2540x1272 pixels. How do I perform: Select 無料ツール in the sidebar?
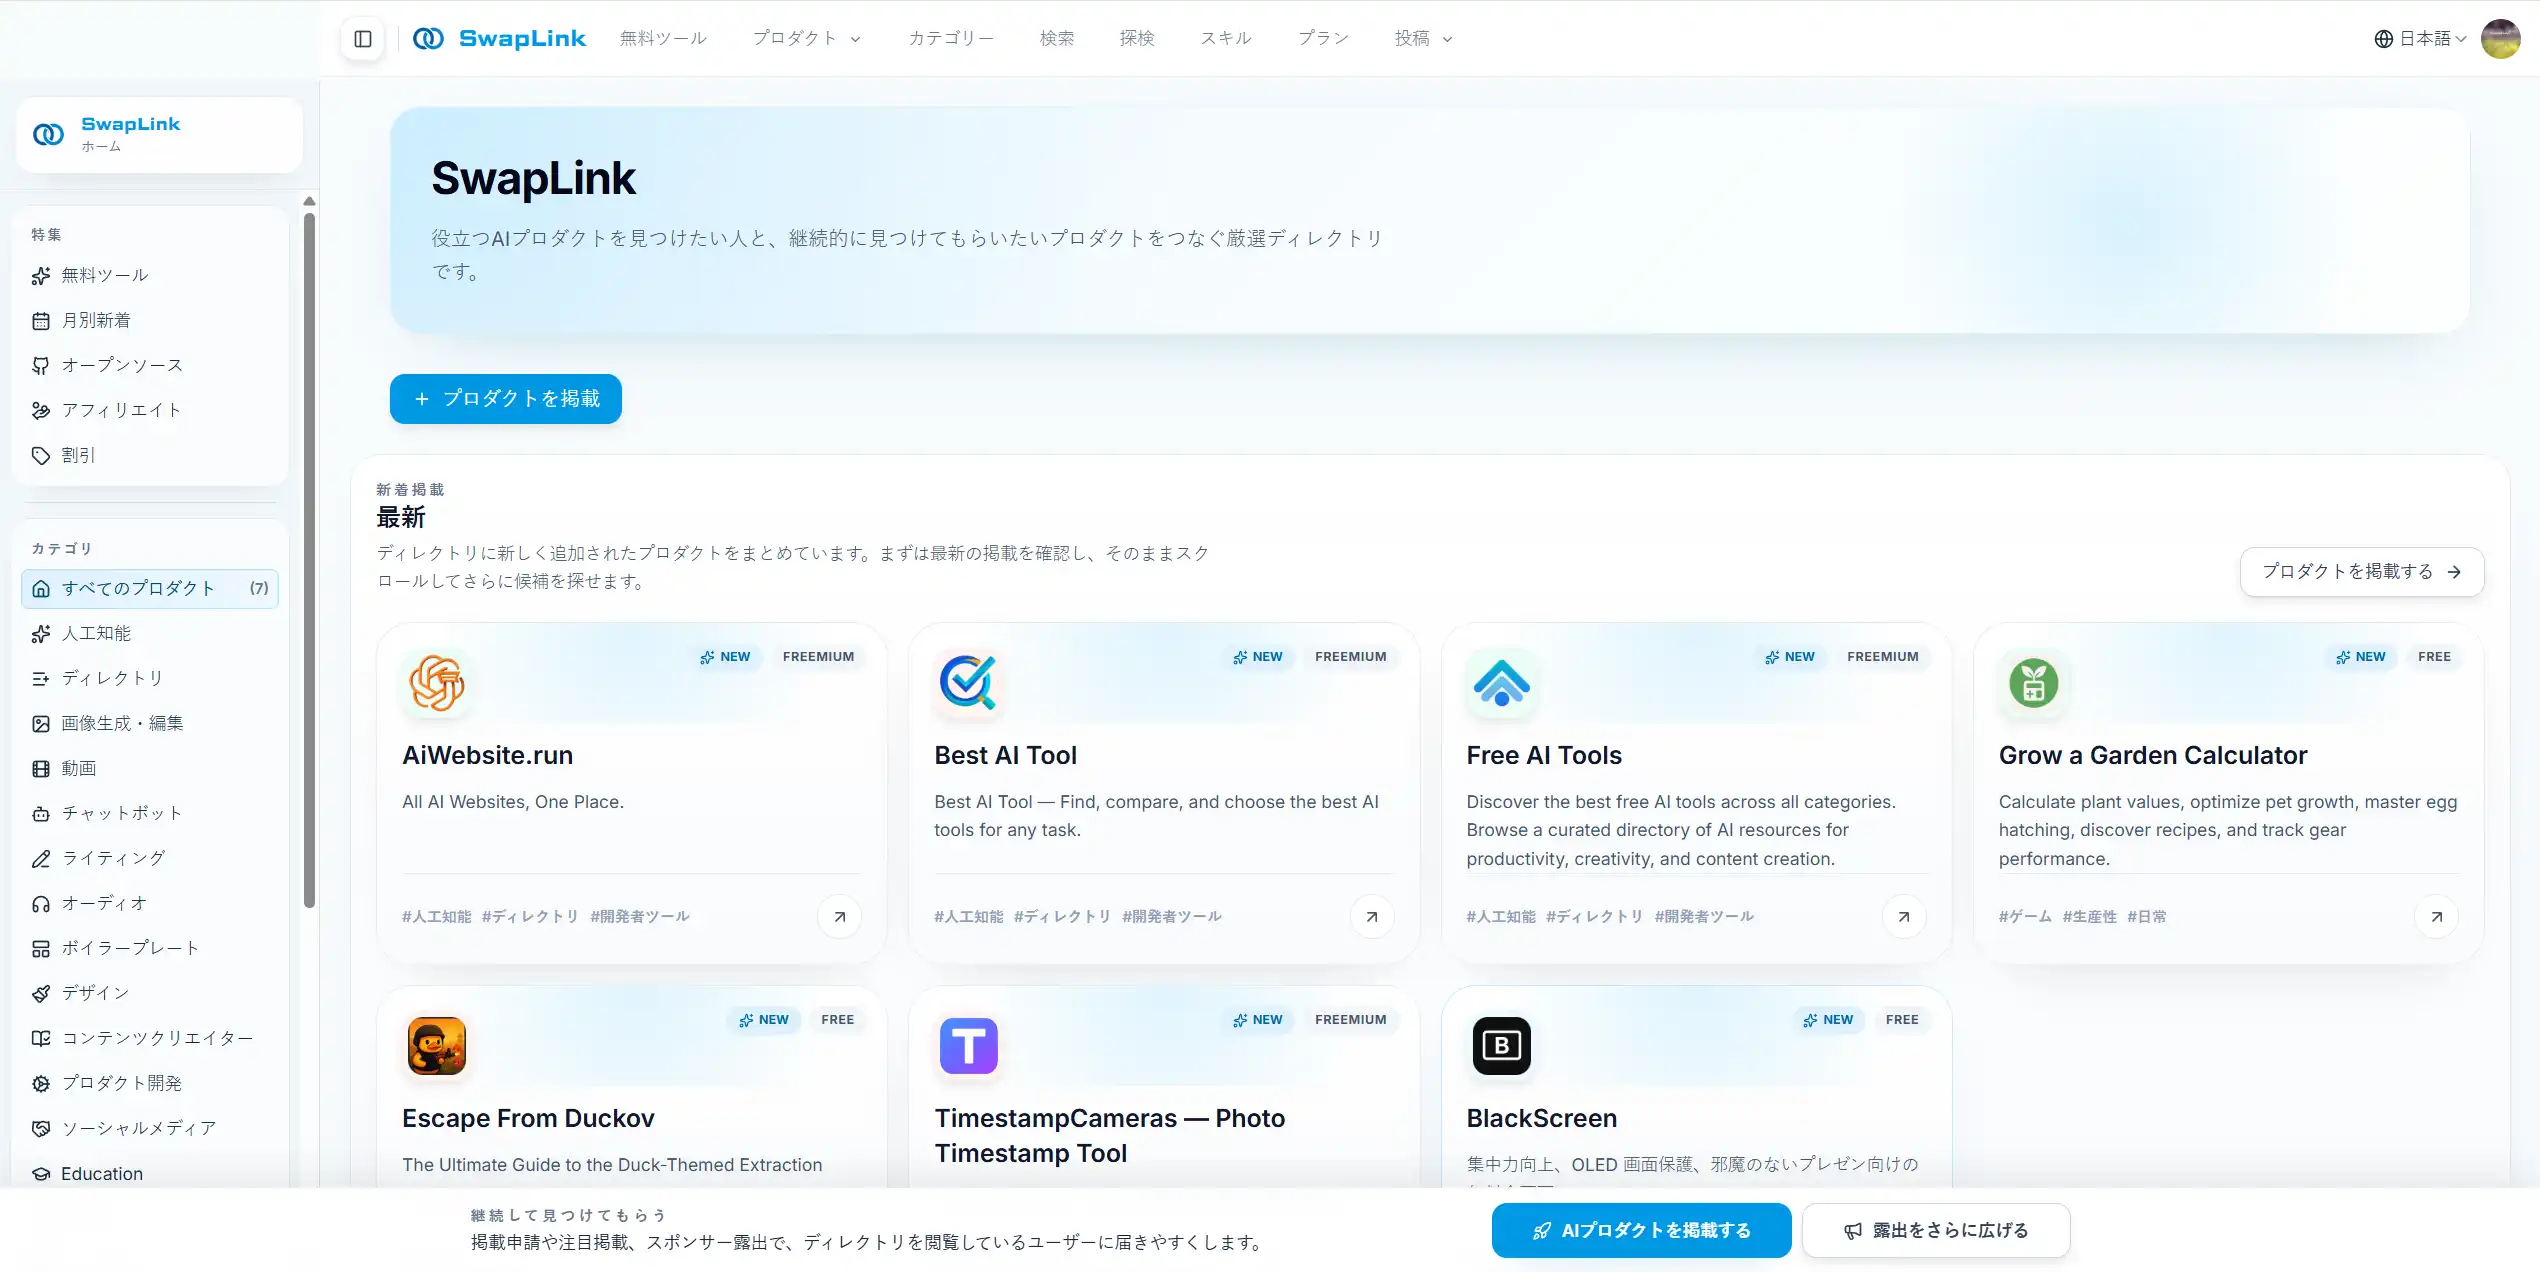pyautogui.click(x=150, y=275)
